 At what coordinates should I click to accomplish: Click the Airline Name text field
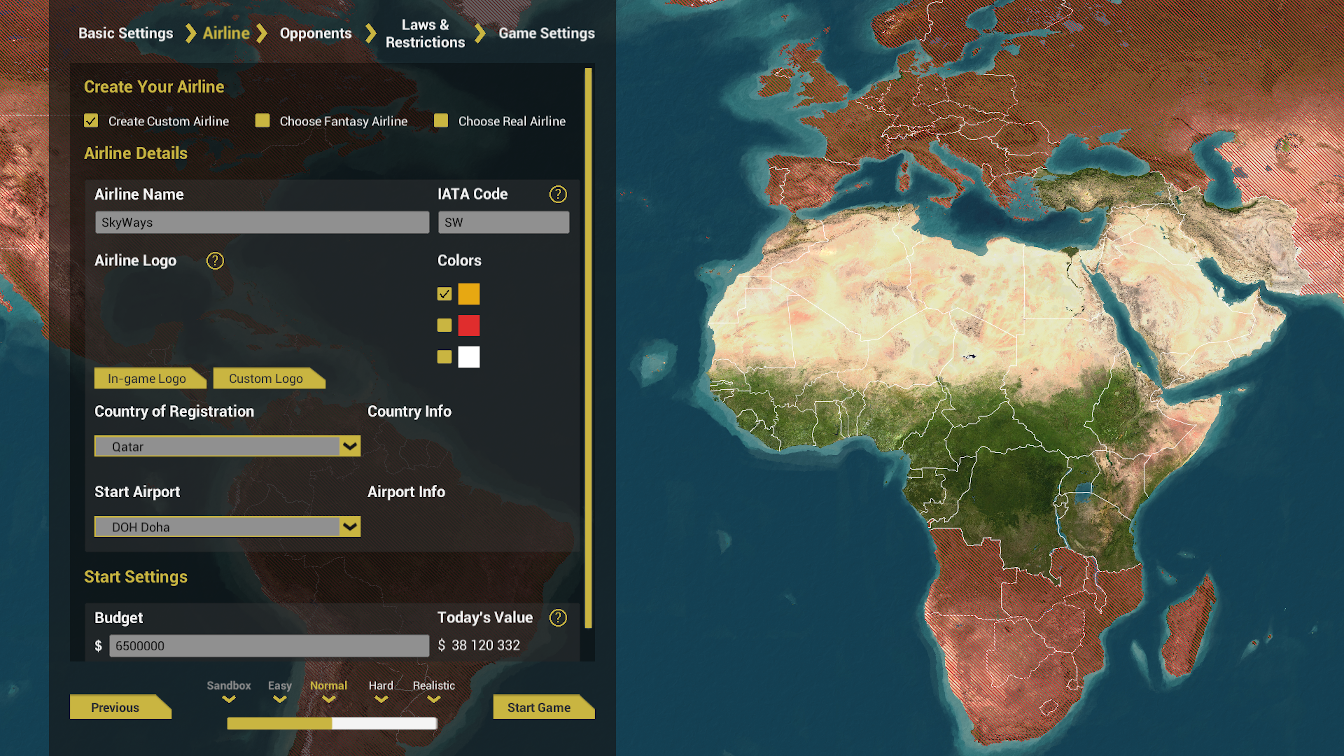(262, 223)
